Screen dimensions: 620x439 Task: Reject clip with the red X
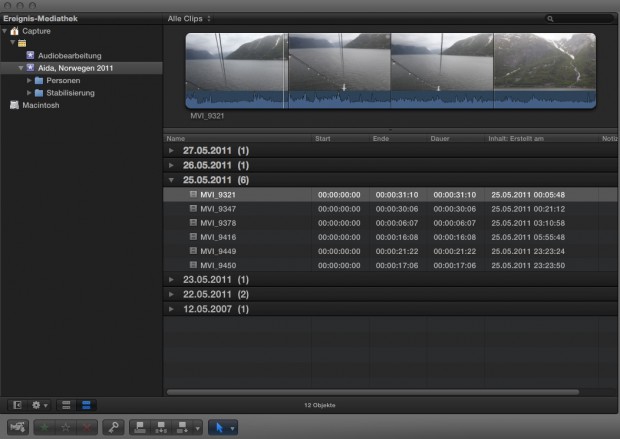tap(88, 427)
